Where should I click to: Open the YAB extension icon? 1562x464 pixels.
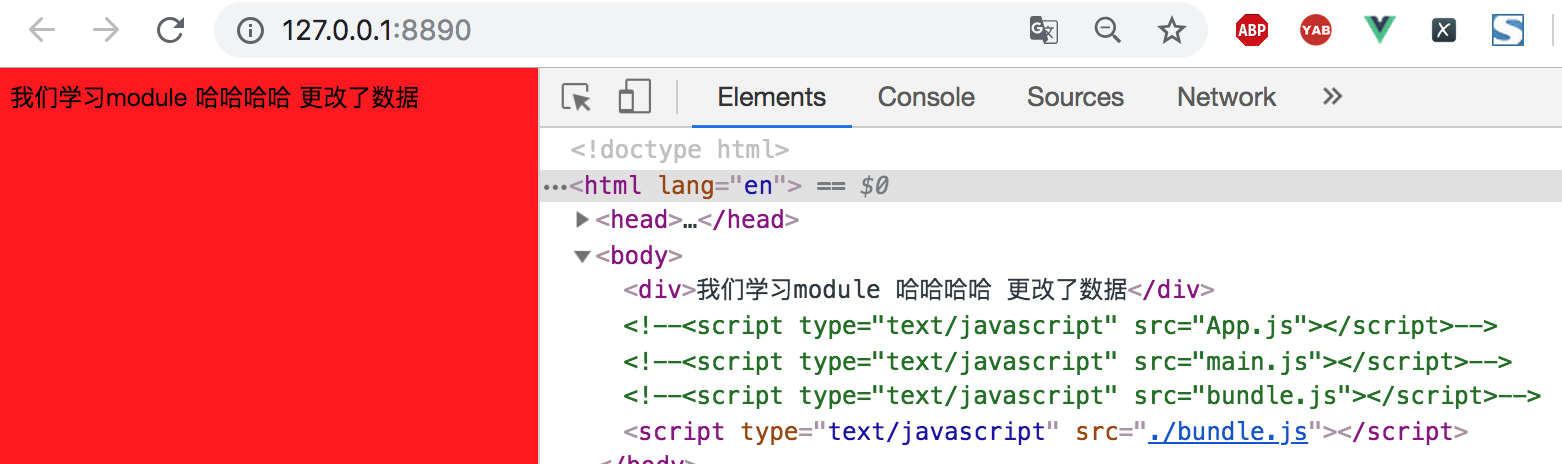(x=1315, y=31)
